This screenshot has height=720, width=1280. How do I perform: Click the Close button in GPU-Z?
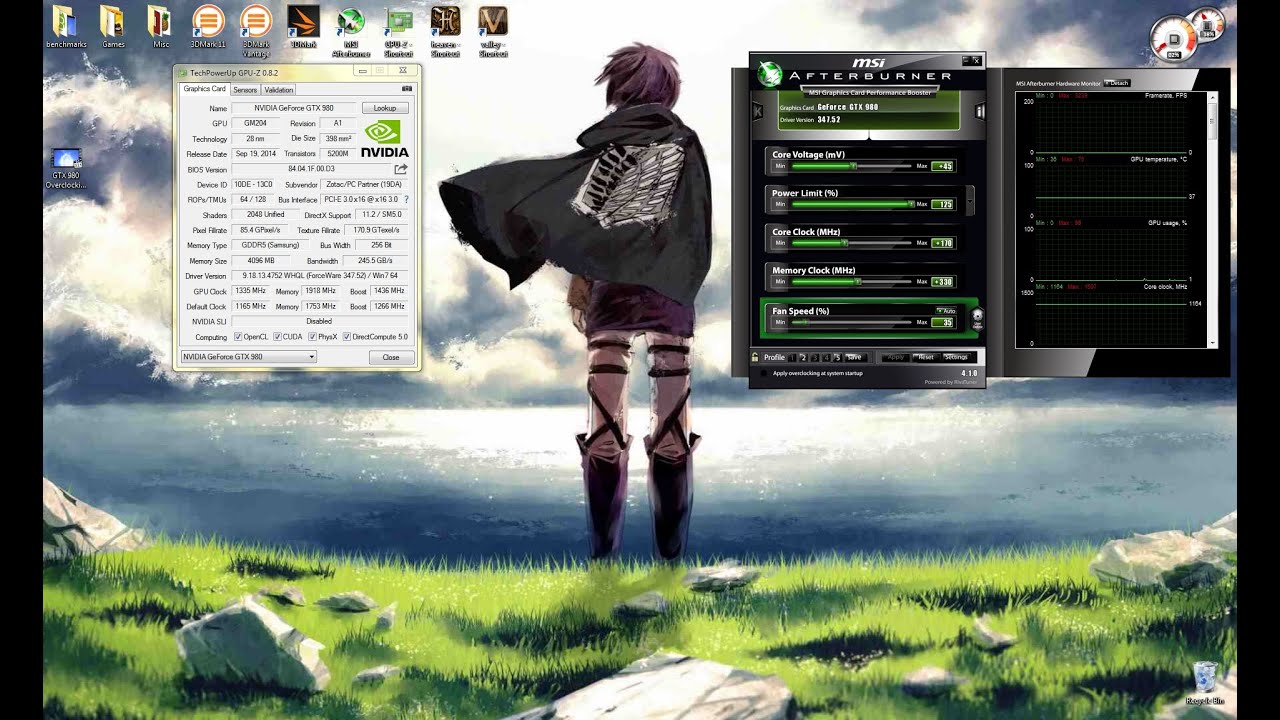pos(391,357)
